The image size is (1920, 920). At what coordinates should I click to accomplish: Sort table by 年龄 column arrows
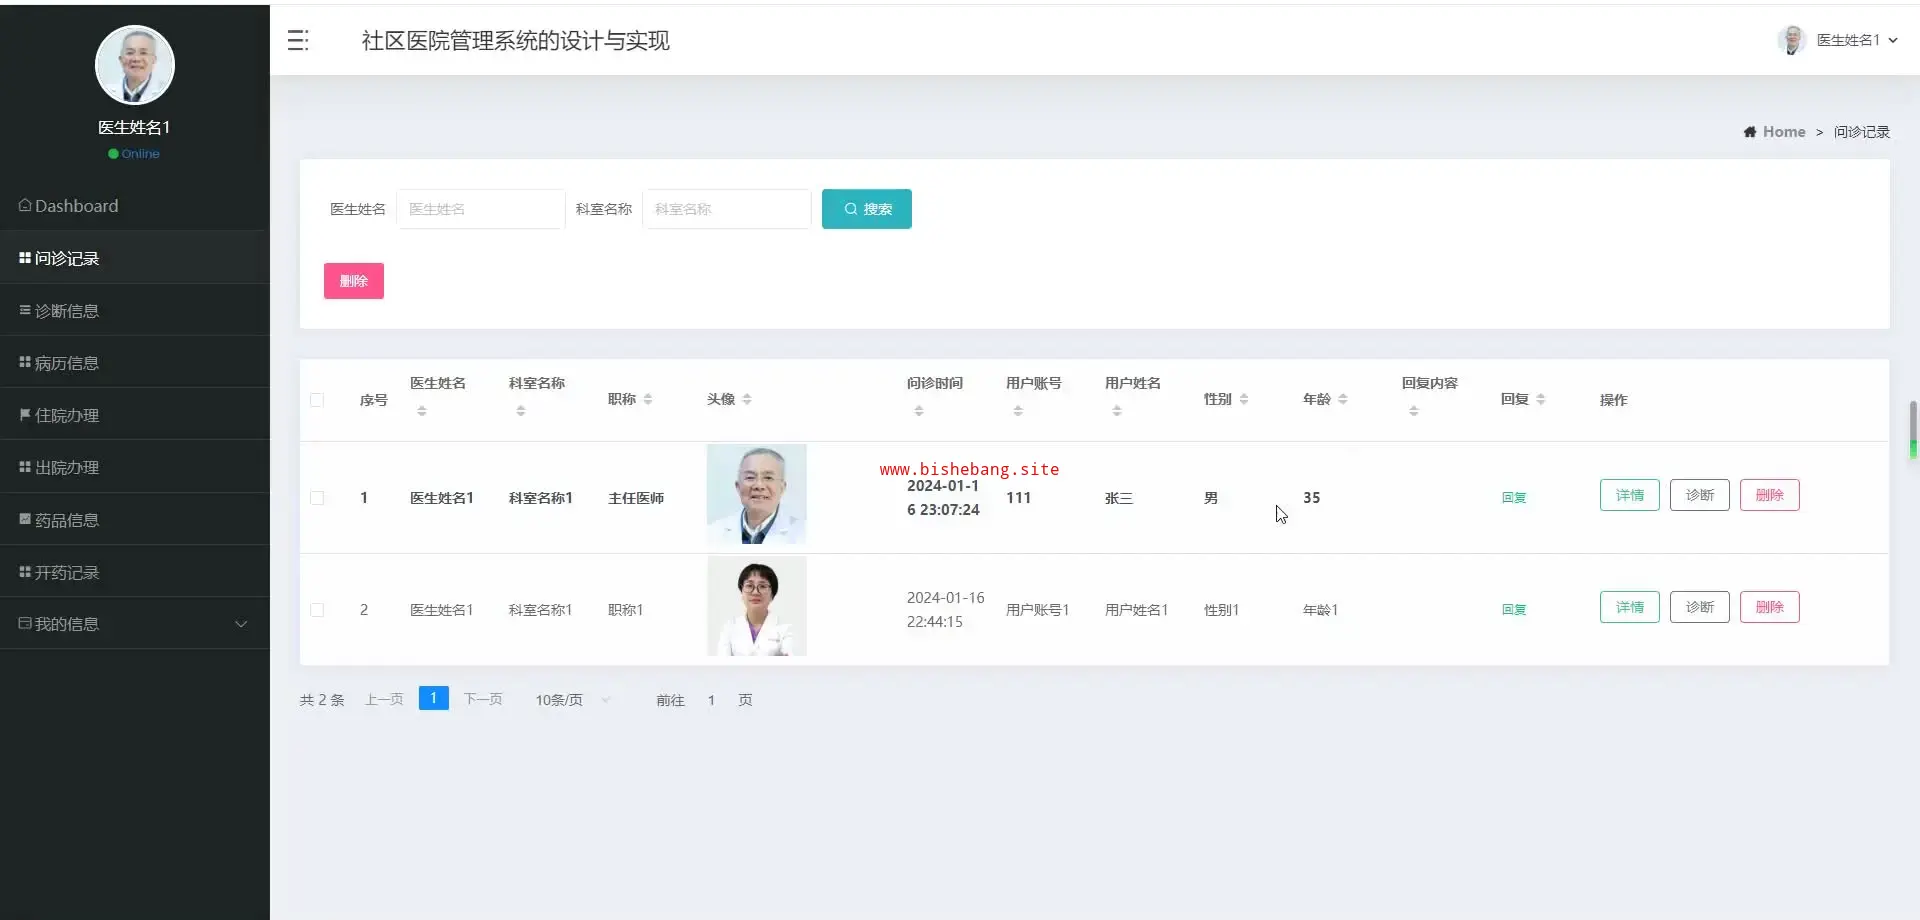[1343, 399]
